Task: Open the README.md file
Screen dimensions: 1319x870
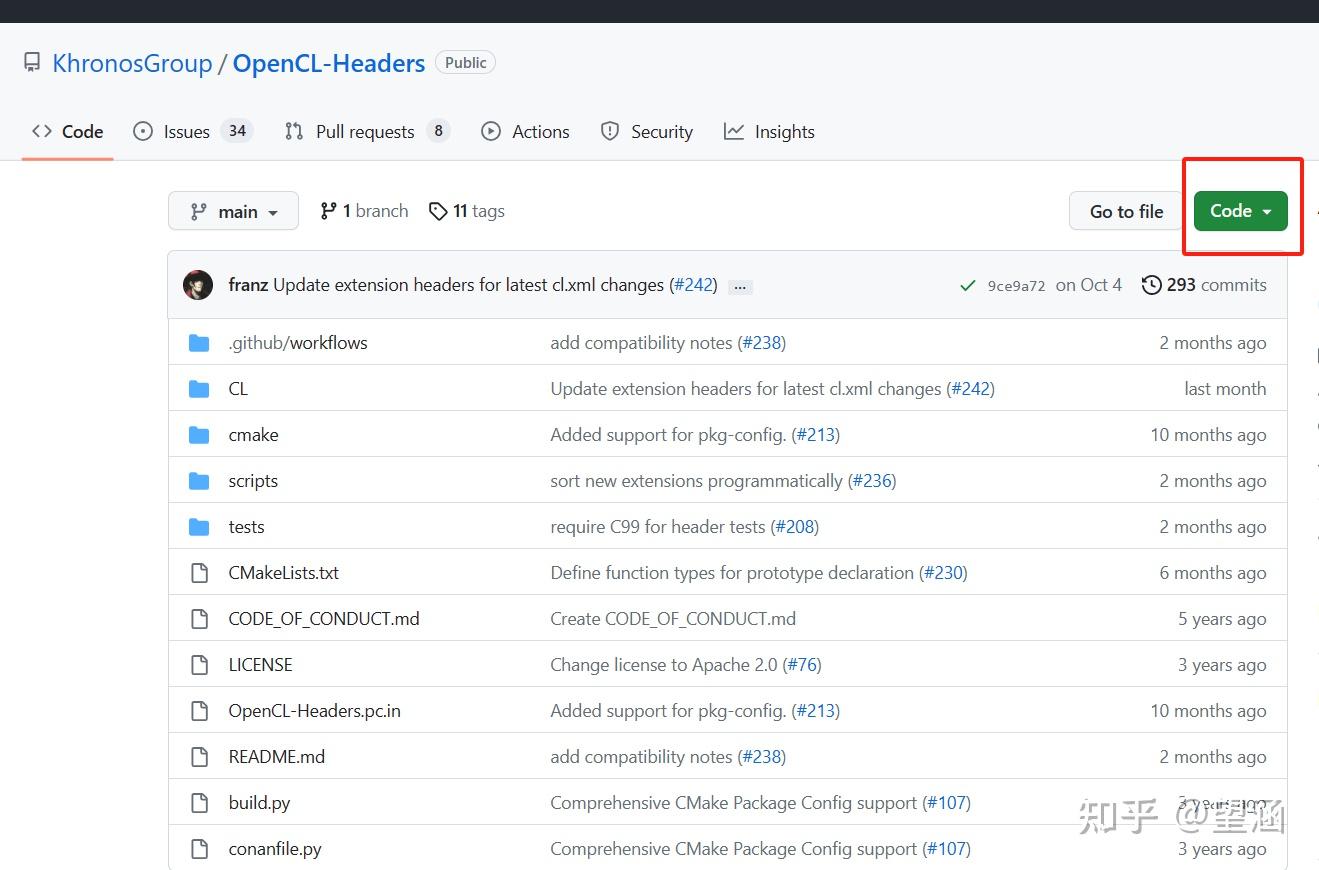Action: (276, 757)
